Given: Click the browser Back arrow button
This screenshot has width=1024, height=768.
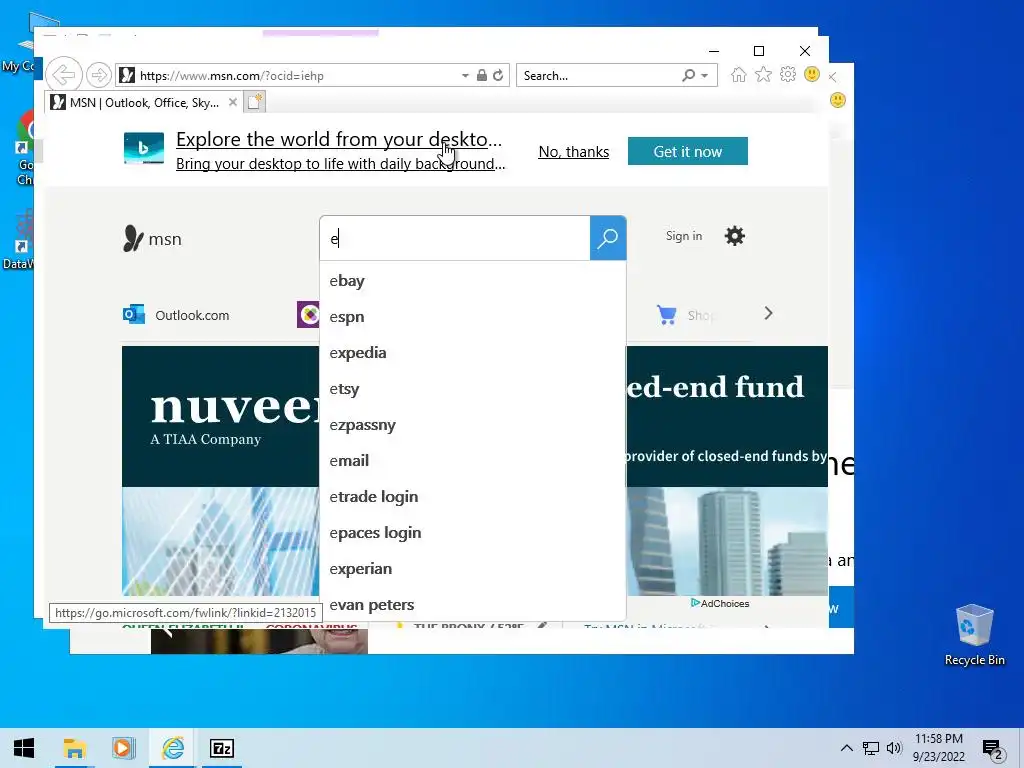Looking at the screenshot, I should tap(64, 75).
